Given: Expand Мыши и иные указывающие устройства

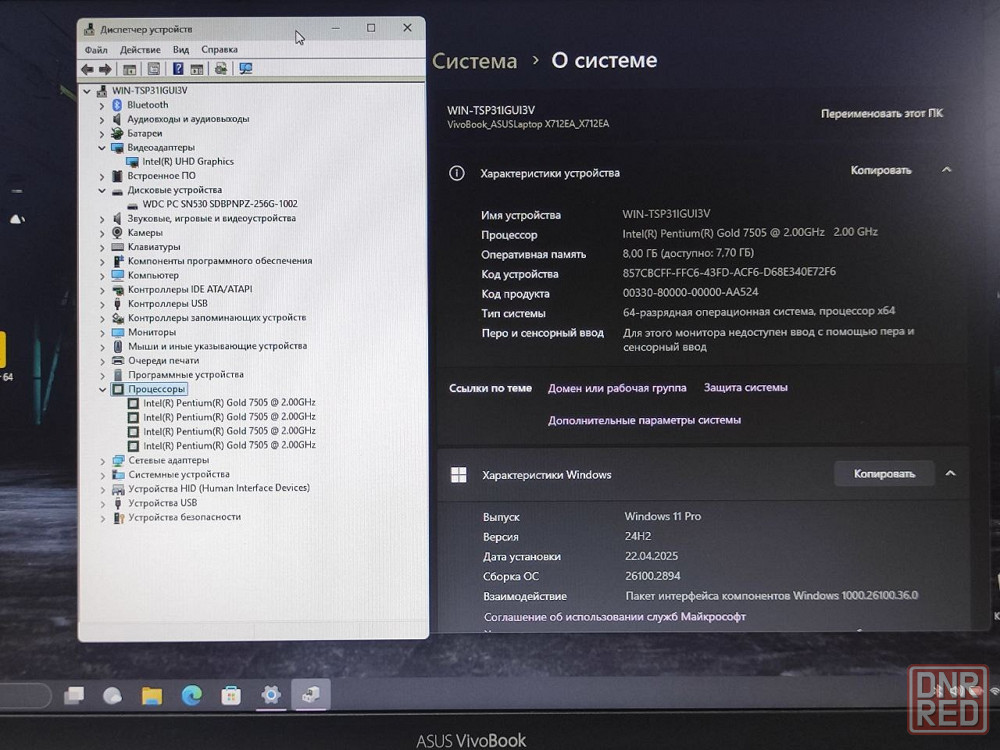Looking at the screenshot, I should tap(102, 347).
